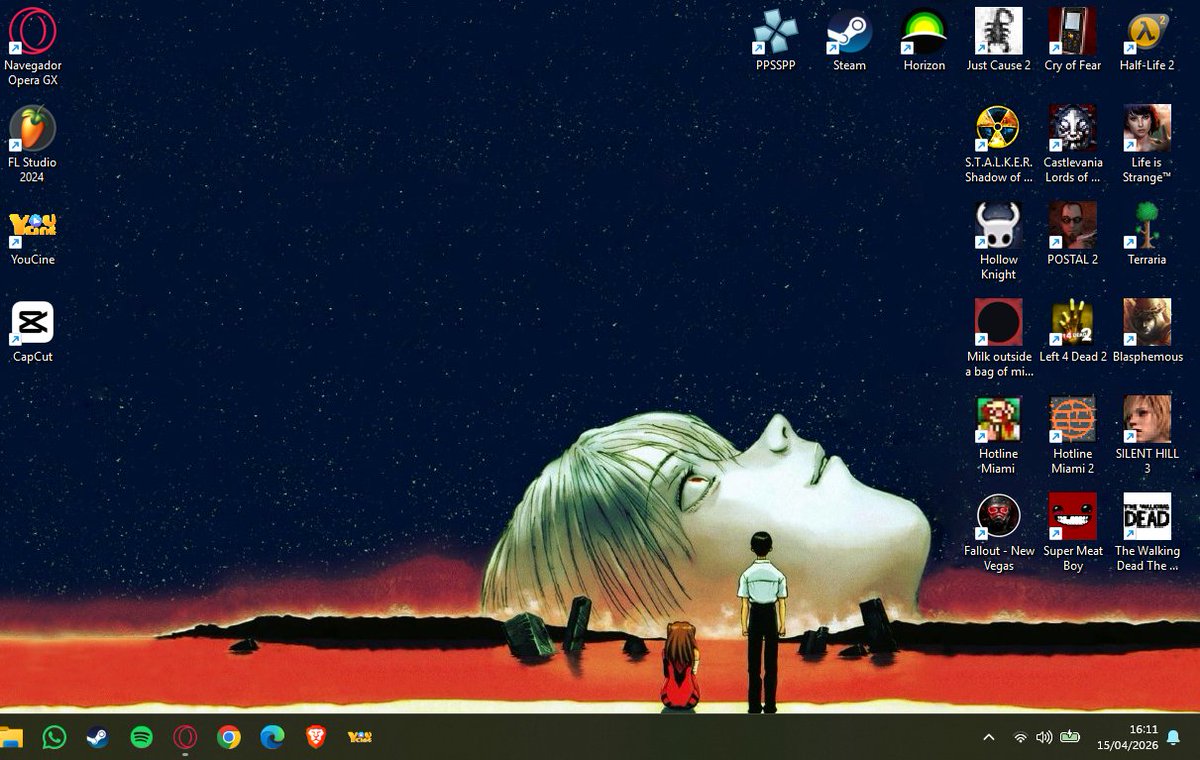Select the Fallout - New Vegas icon

pyautogui.click(x=998, y=532)
